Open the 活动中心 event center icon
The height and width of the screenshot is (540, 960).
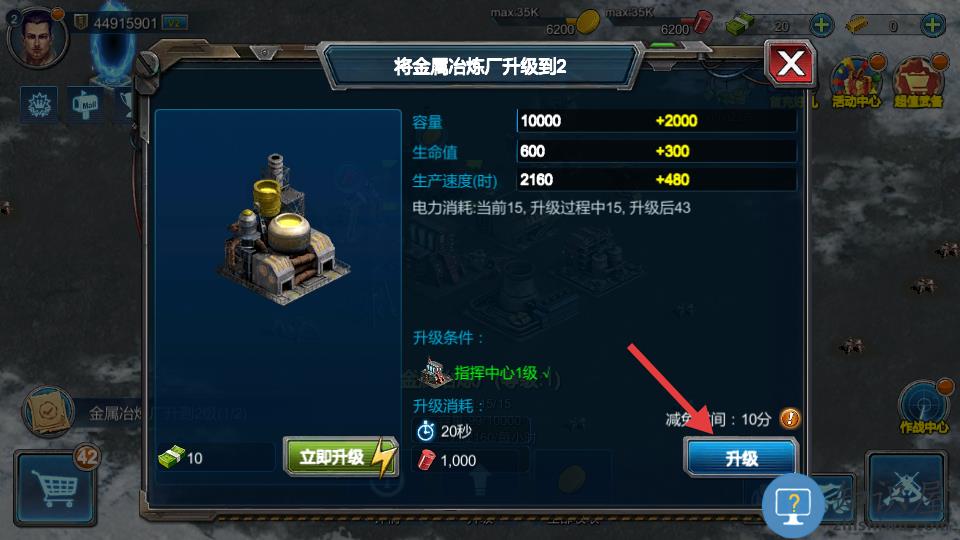coord(857,83)
